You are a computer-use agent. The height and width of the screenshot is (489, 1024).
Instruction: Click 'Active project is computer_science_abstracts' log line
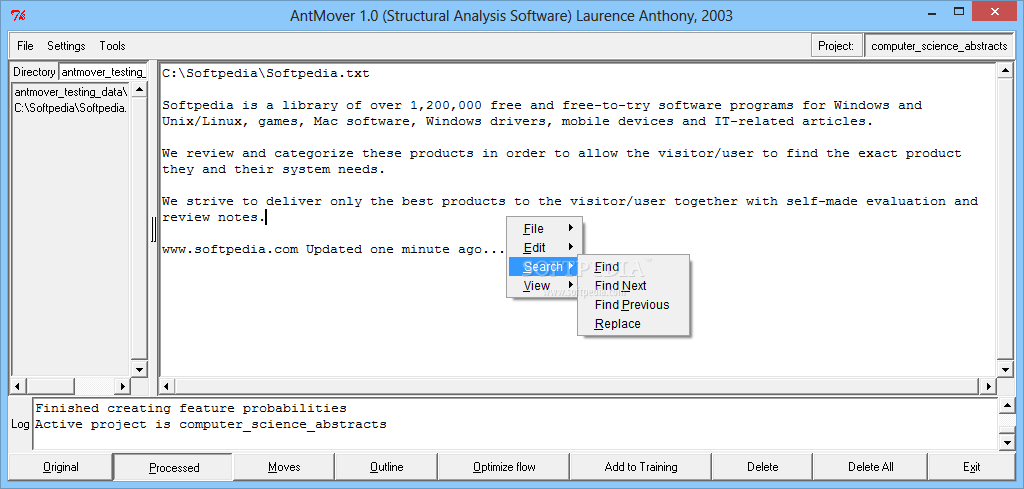coord(210,424)
